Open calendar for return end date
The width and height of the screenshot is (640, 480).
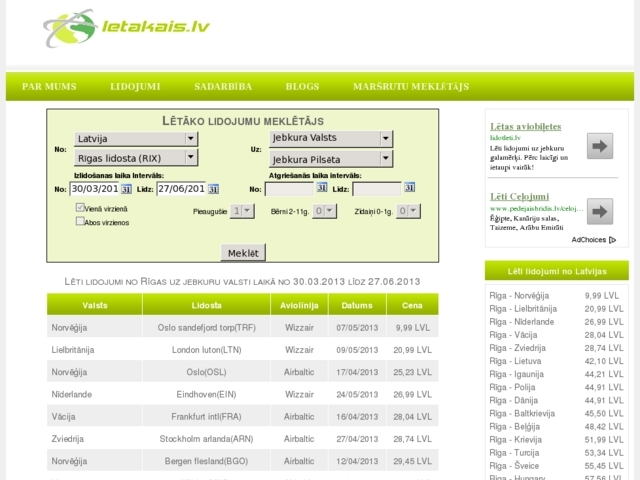(x=409, y=187)
